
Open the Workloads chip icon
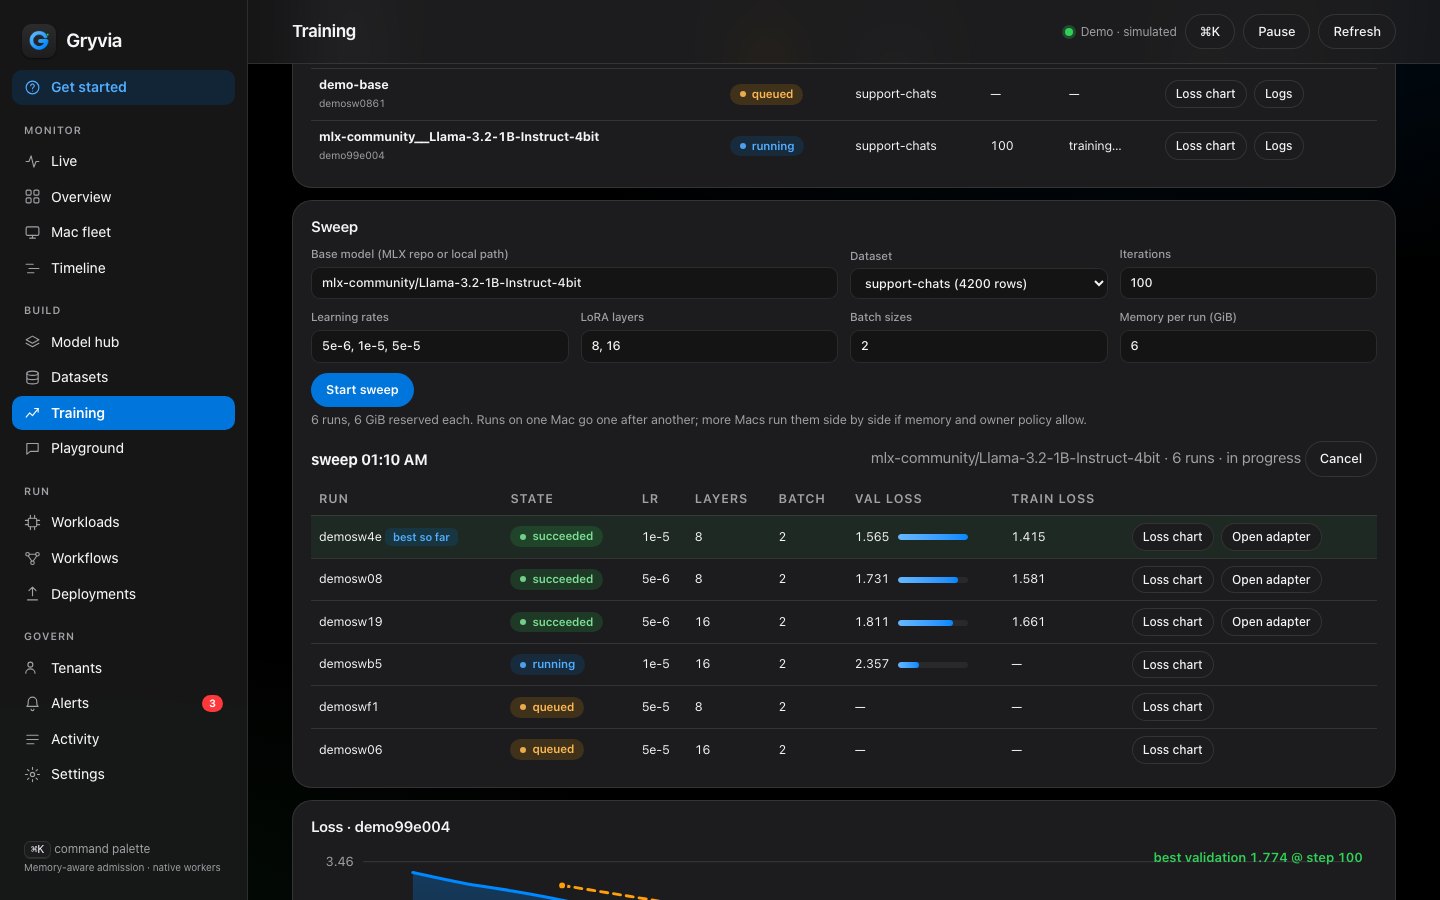click(x=33, y=522)
